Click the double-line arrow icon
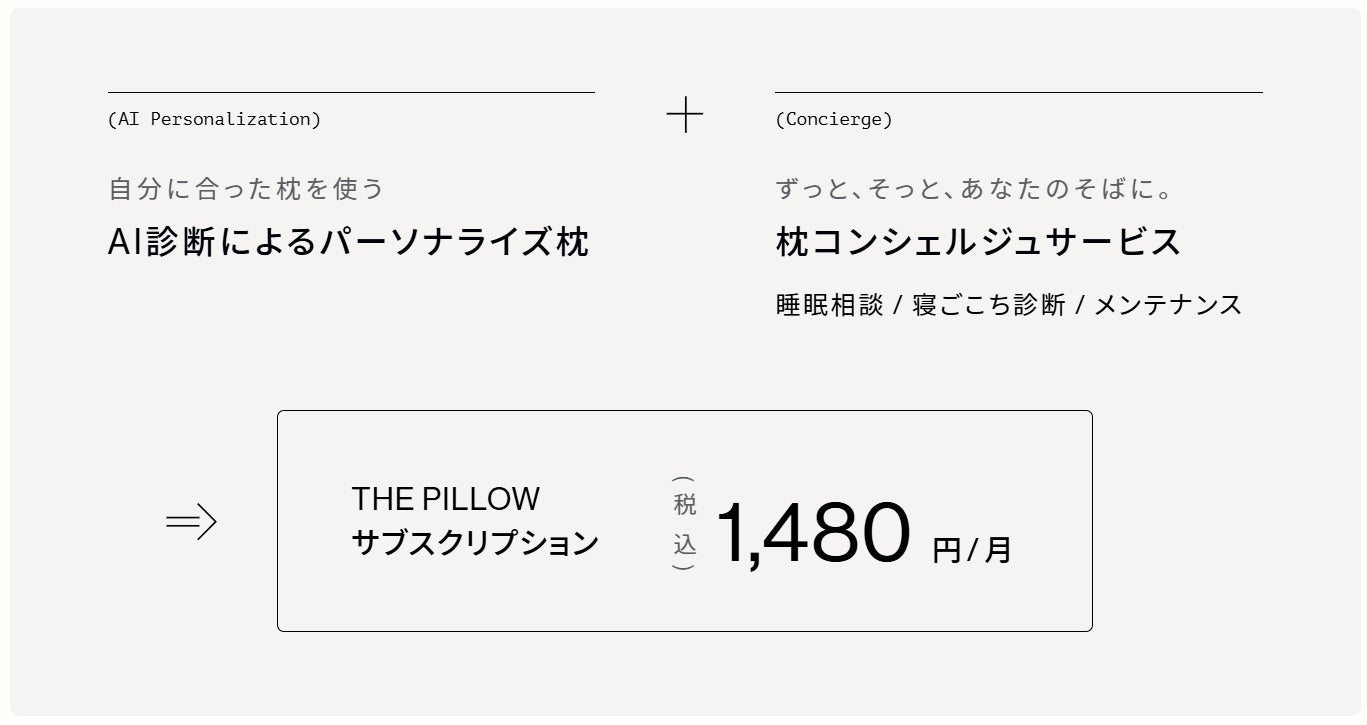Screen dimensions: 1367x725 click(x=191, y=522)
